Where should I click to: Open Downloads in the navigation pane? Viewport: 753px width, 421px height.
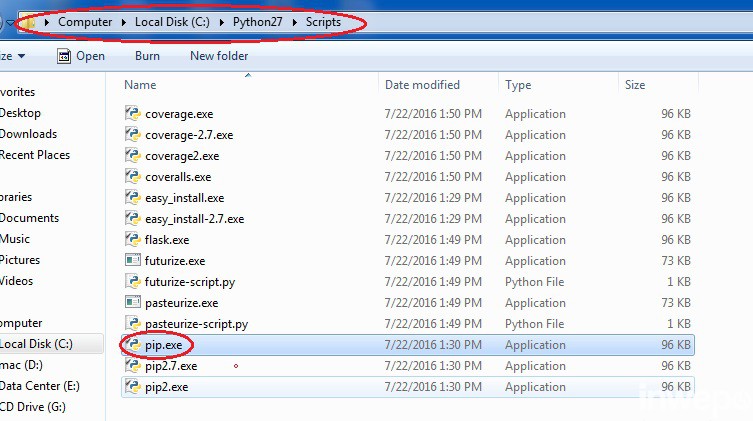[x=28, y=134]
